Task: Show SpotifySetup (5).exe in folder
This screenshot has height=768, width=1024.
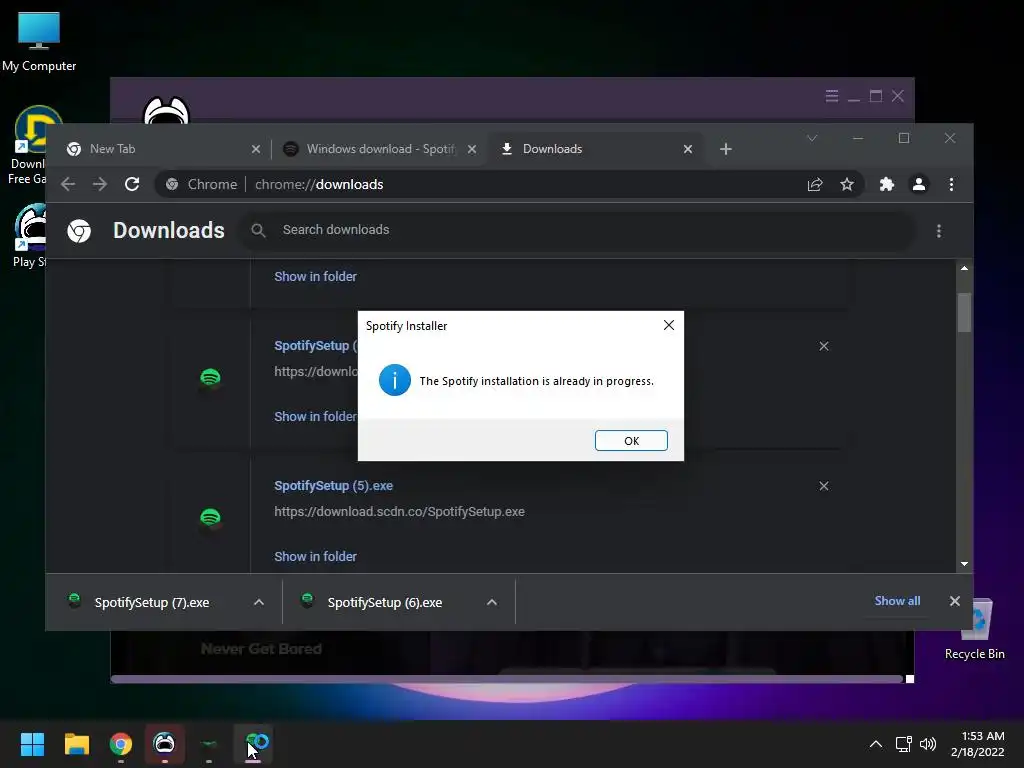Action: point(315,556)
